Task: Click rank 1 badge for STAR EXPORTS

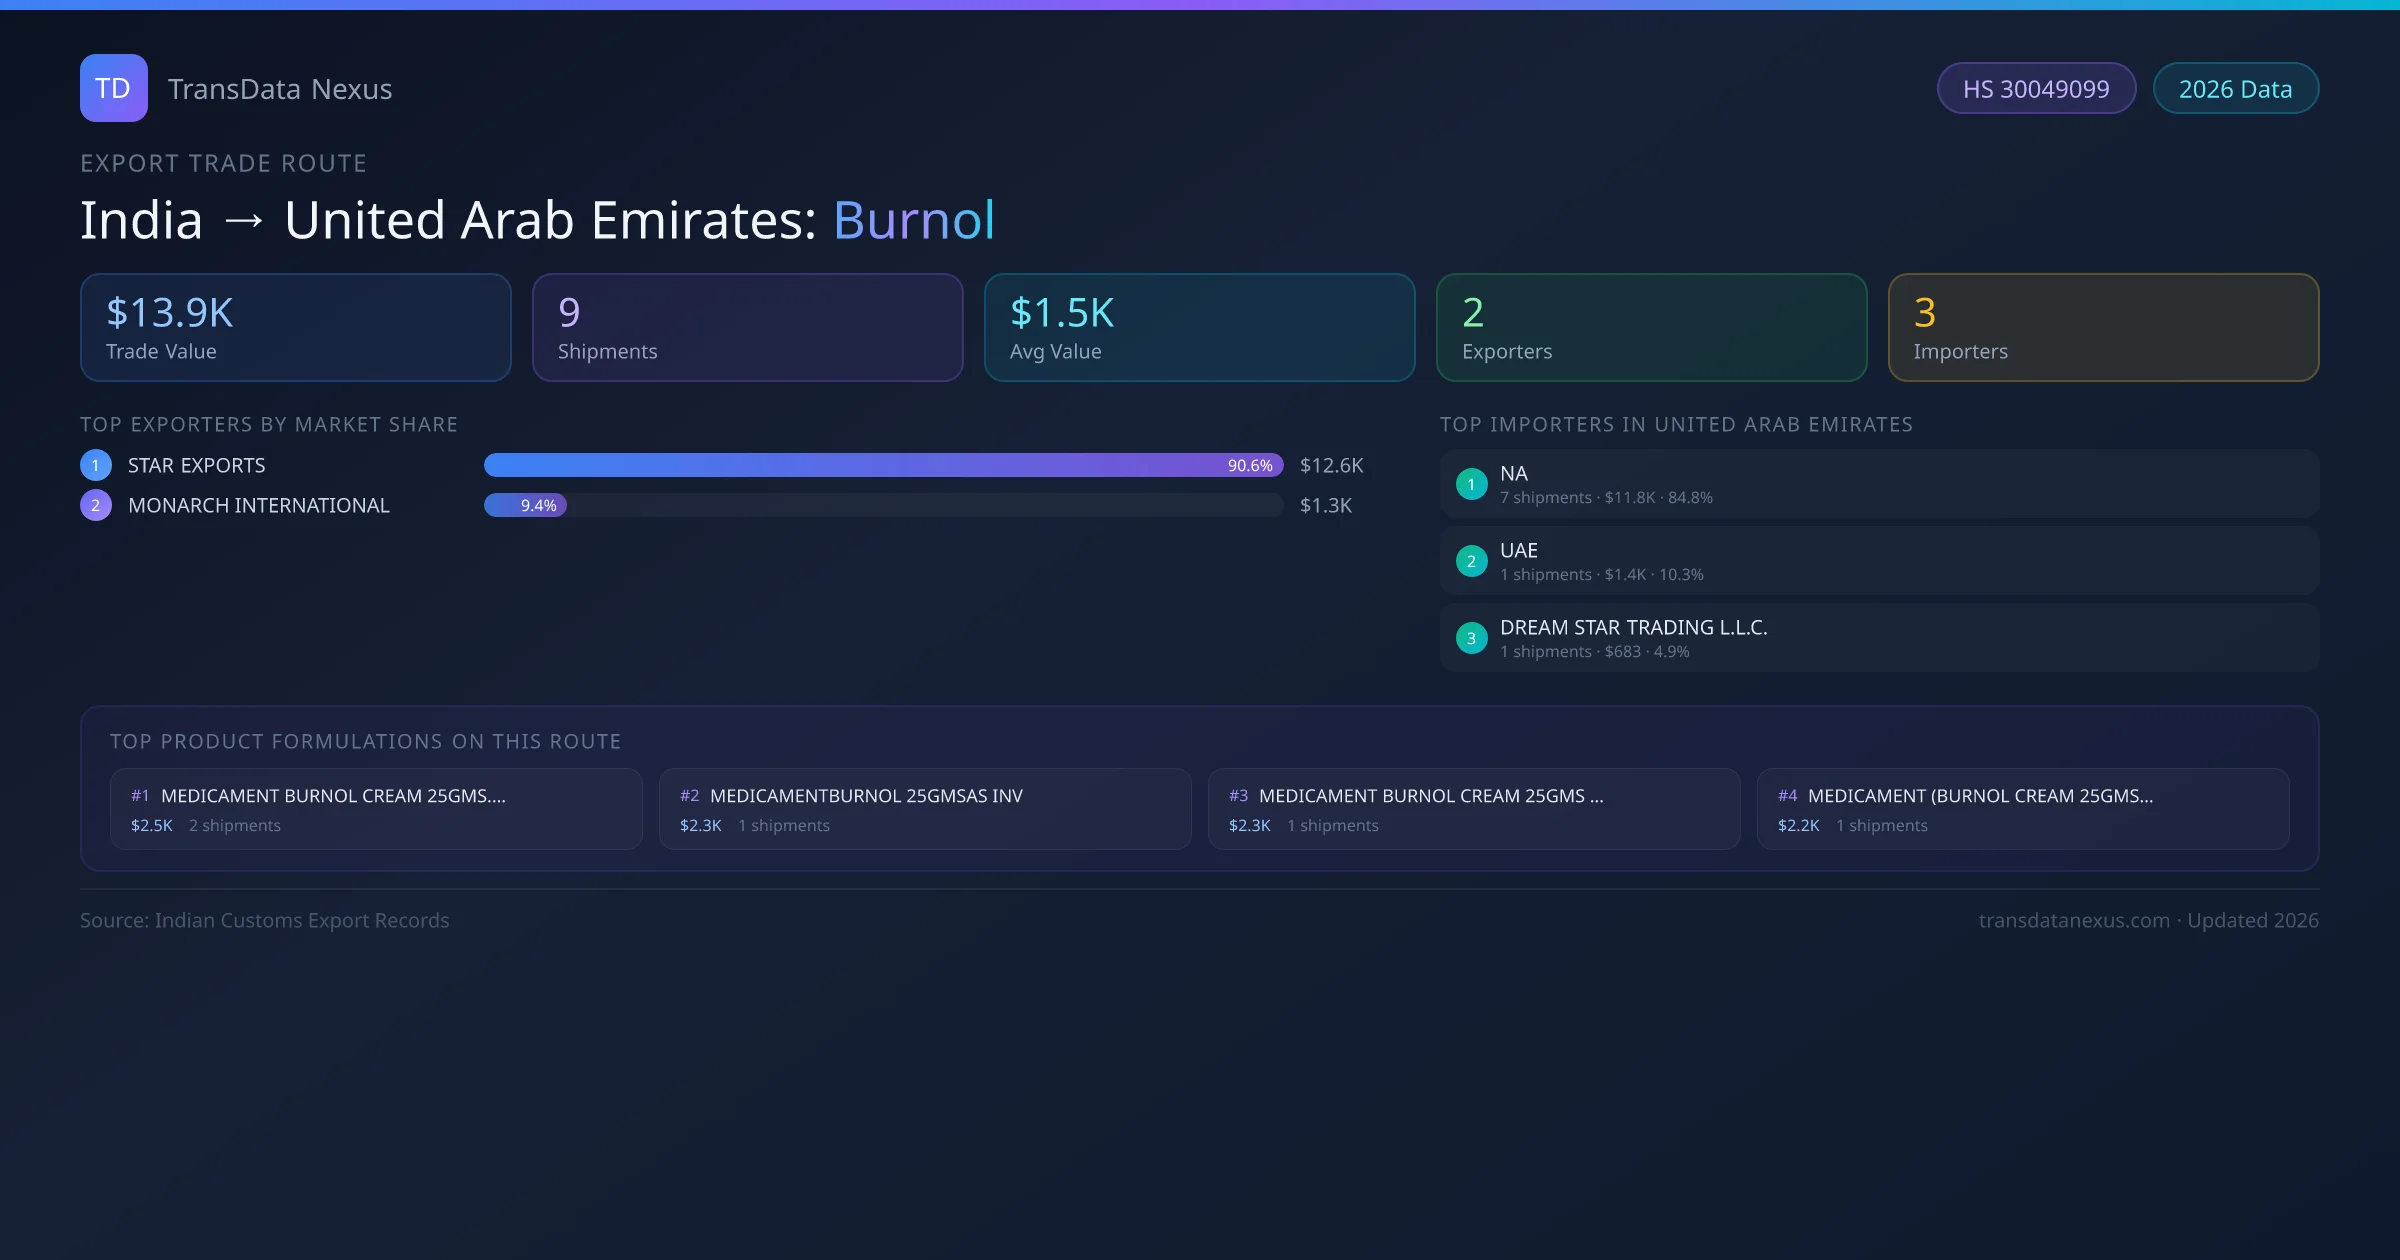Action: point(96,465)
